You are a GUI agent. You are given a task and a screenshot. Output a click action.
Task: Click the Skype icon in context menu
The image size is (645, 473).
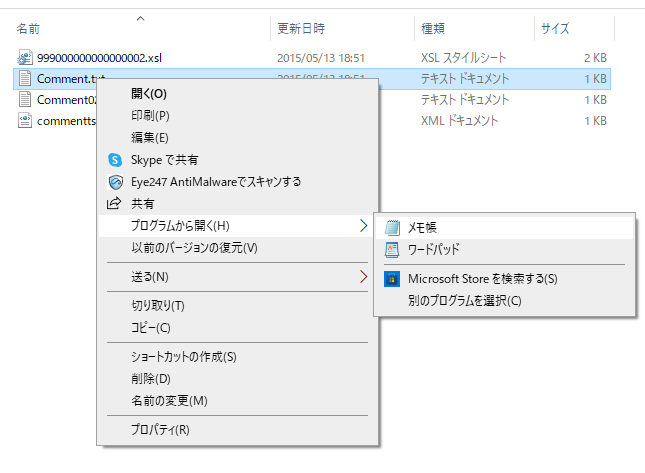coord(114,160)
